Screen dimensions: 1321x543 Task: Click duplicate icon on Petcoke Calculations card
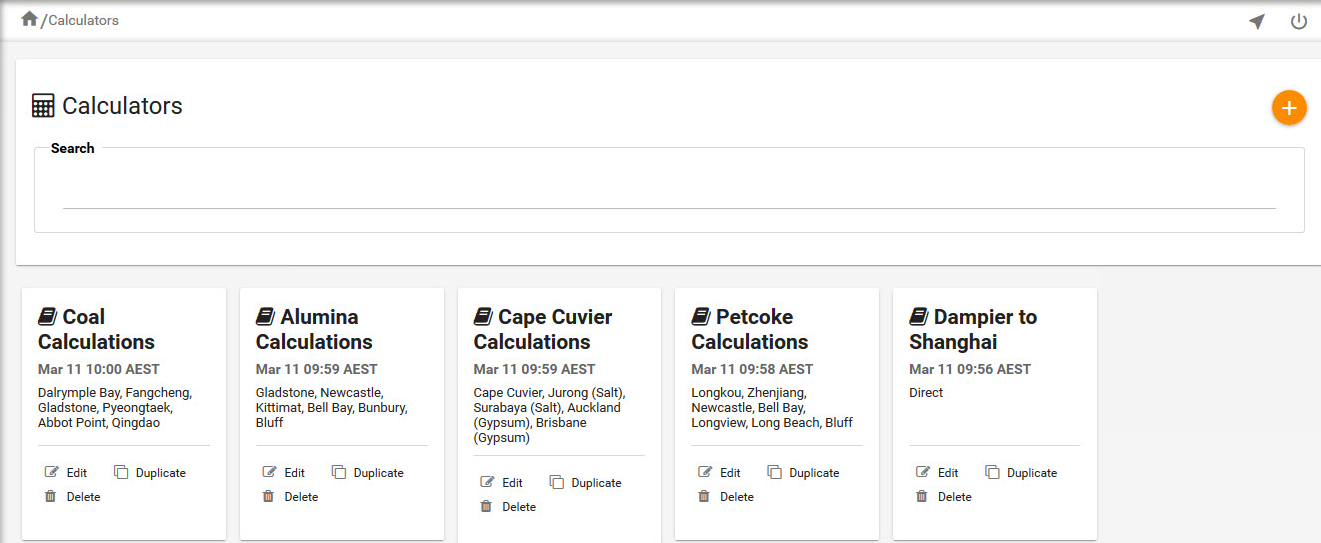[x=775, y=472]
